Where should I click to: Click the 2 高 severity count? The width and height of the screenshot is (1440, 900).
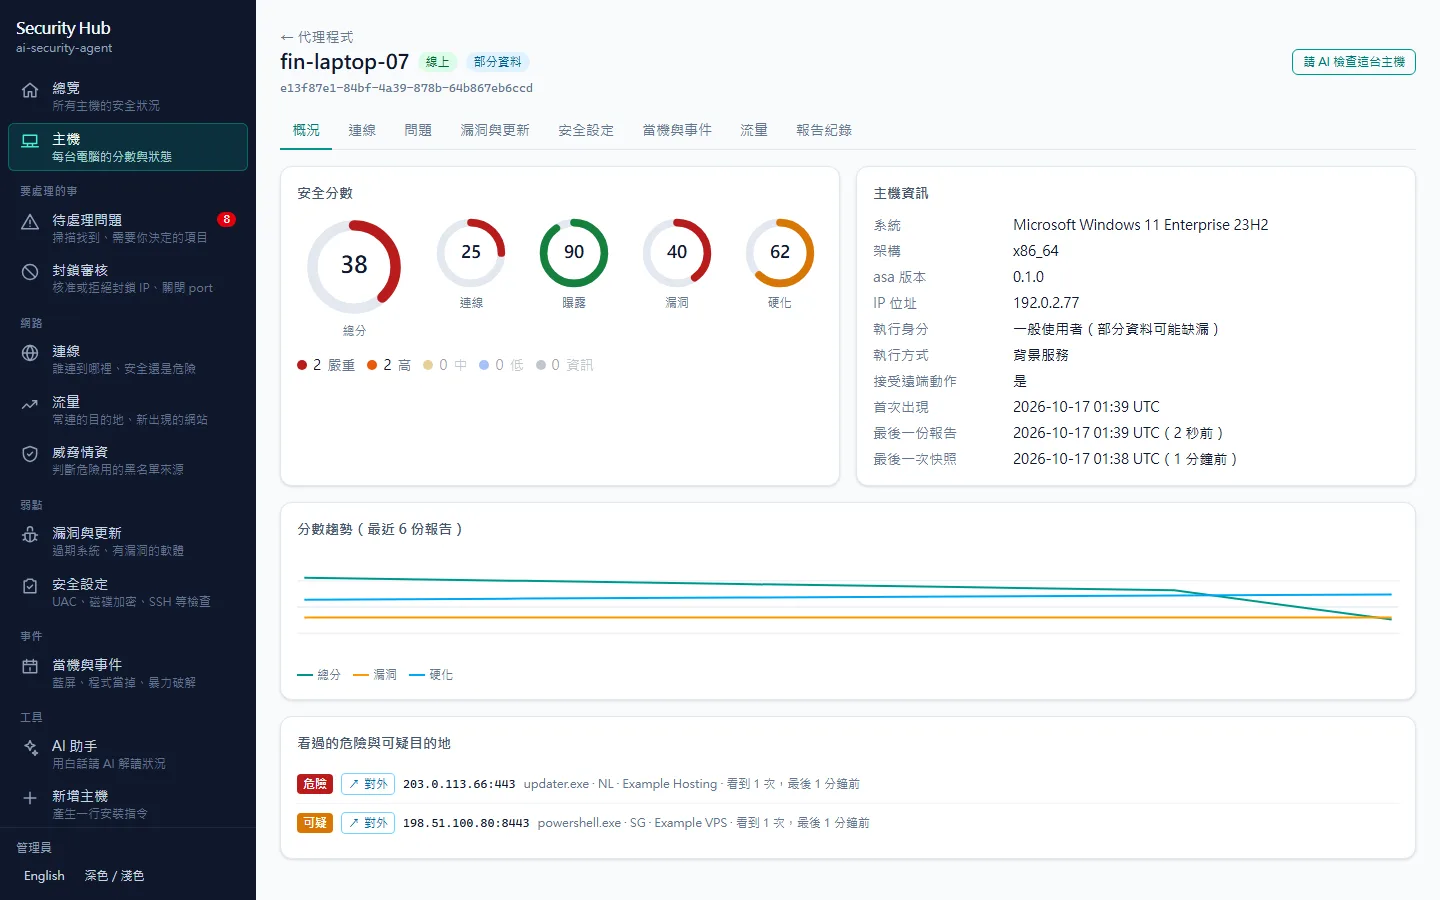pyautogui.click(x=389, y=365)
